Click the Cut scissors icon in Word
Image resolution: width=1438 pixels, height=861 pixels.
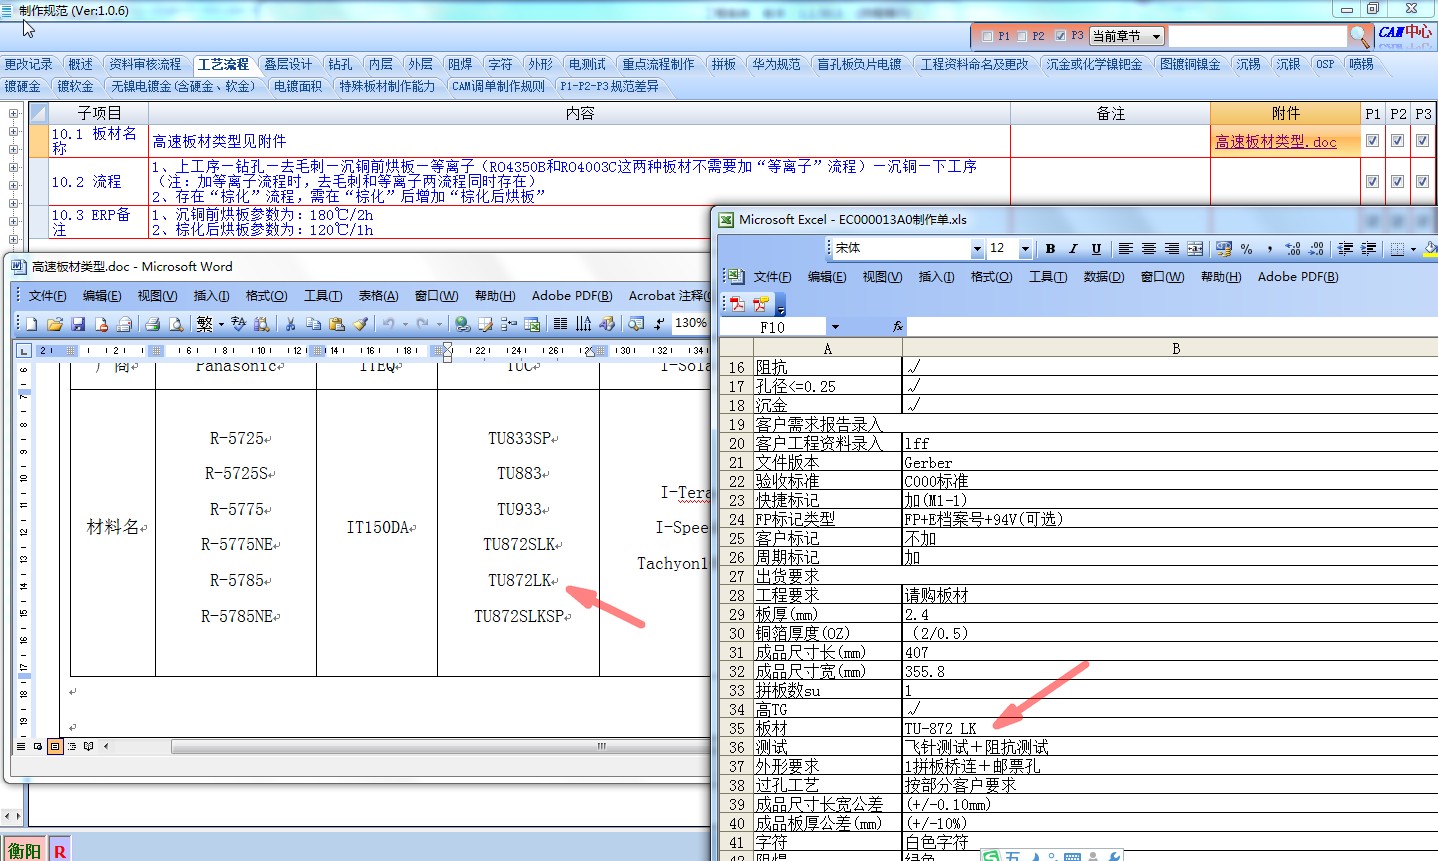coord(290,324)
